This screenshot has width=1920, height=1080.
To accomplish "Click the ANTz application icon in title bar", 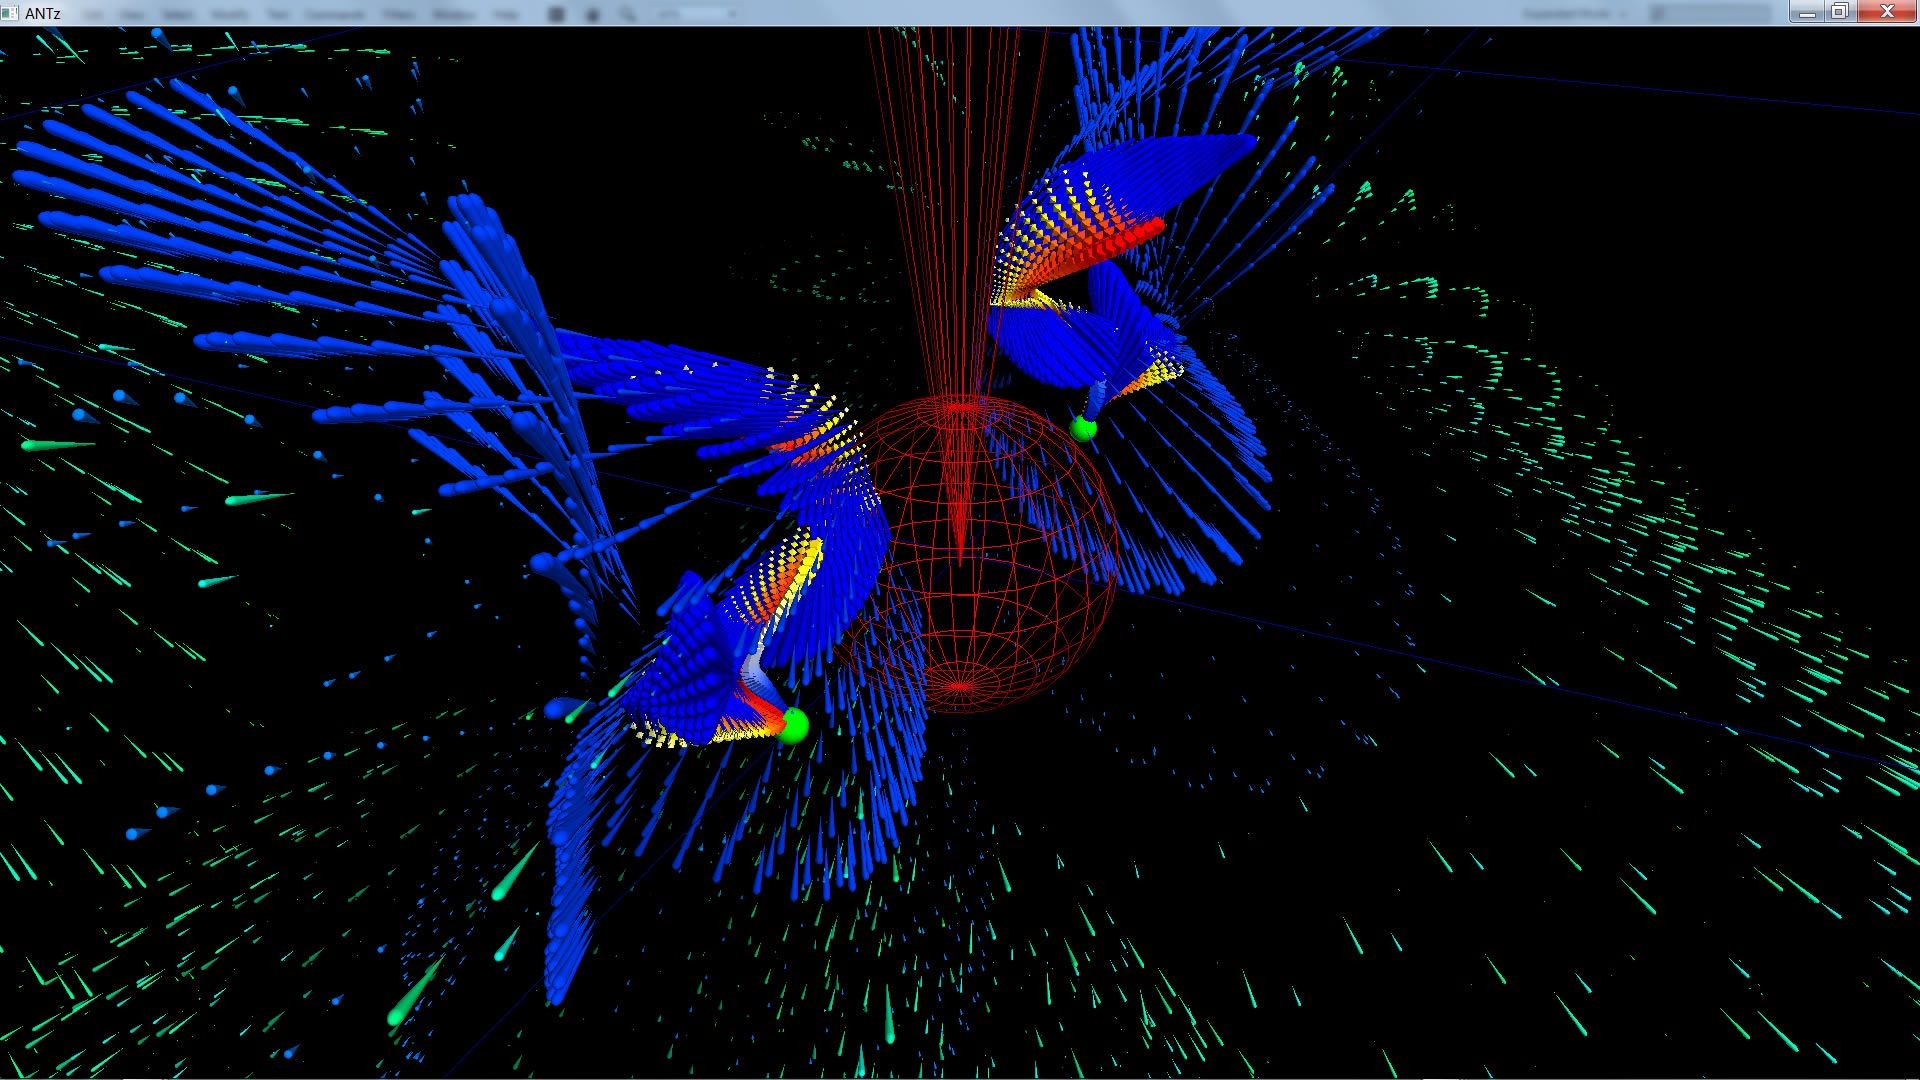I will [10, 13].
